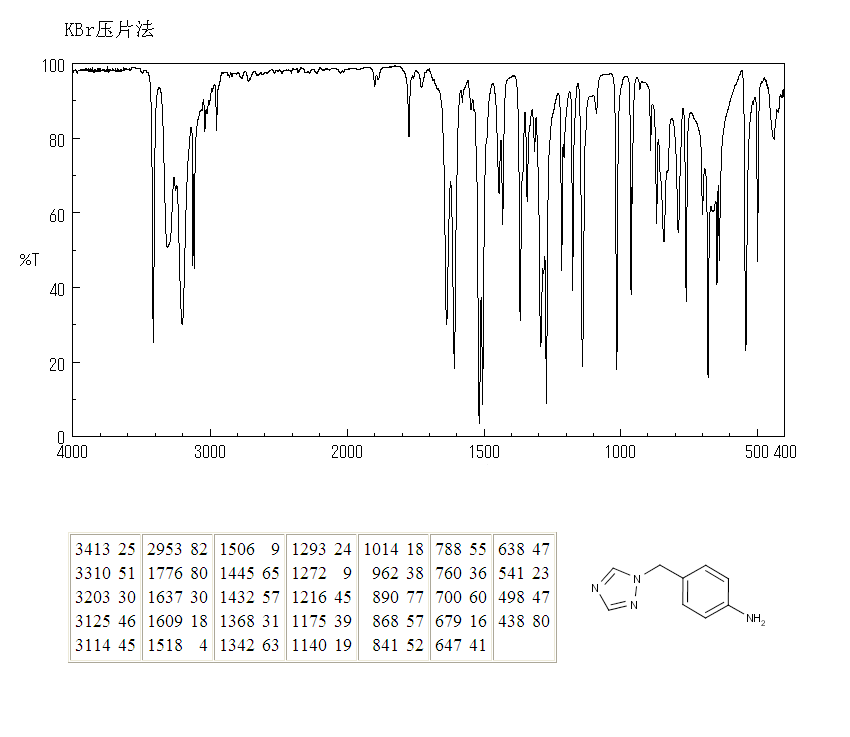Select the 438 peak table entry
Screen dimensions: 850x737
pos(524,621)
